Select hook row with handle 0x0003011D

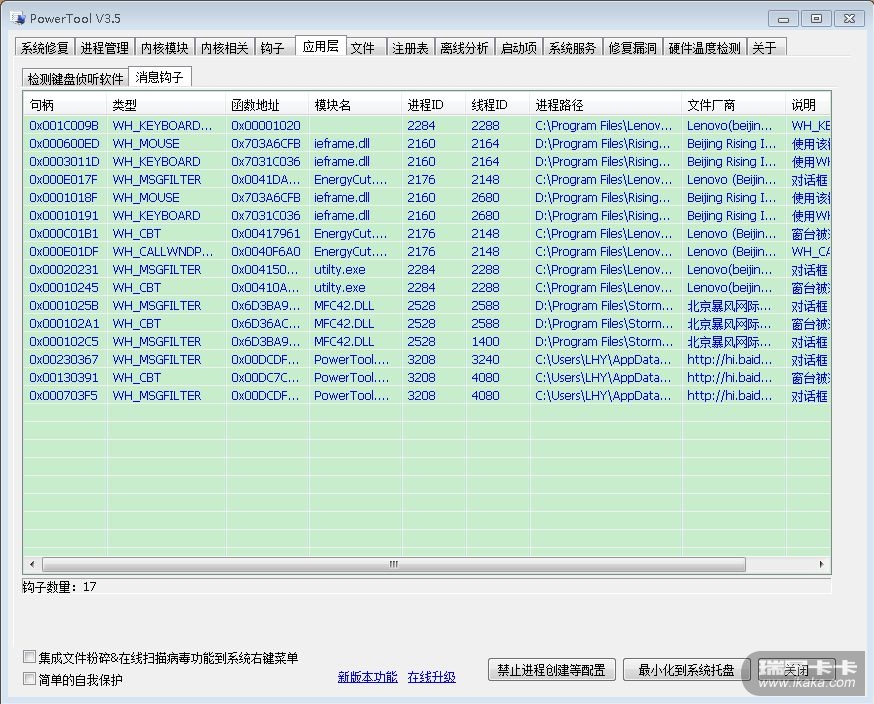click(x=427, y=161)
